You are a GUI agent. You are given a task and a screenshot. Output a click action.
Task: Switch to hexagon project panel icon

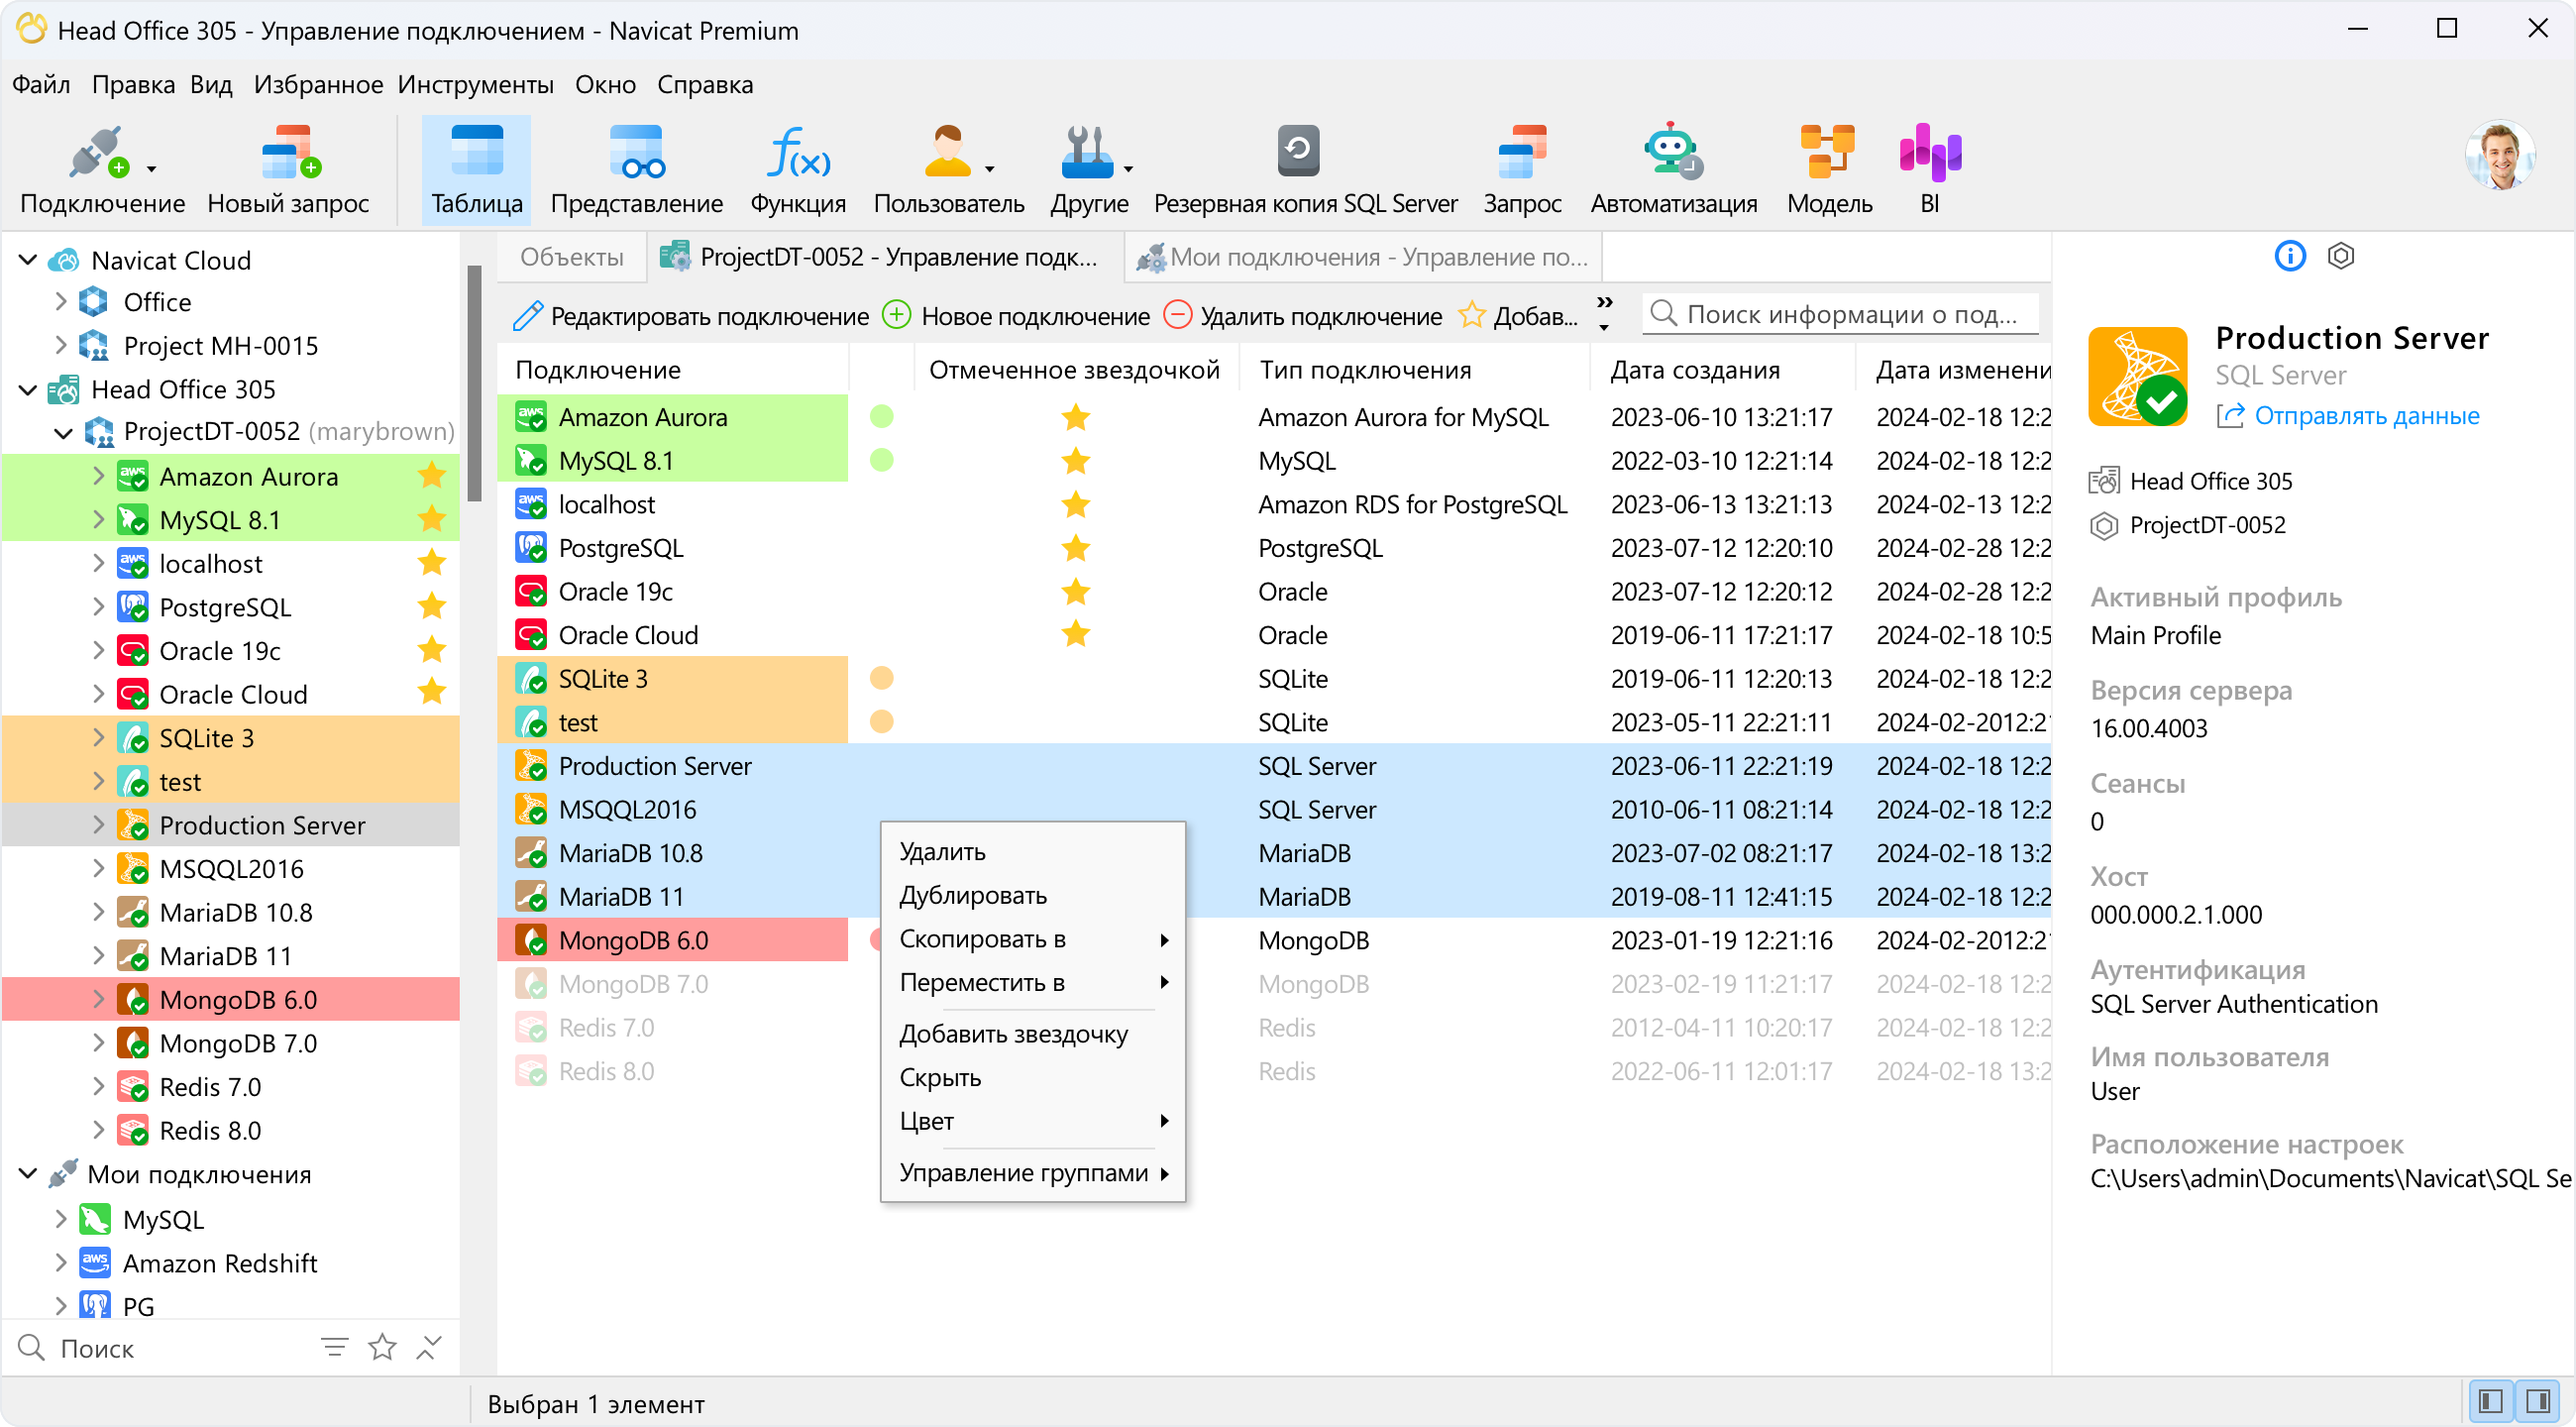click(x=2341, y=257)
